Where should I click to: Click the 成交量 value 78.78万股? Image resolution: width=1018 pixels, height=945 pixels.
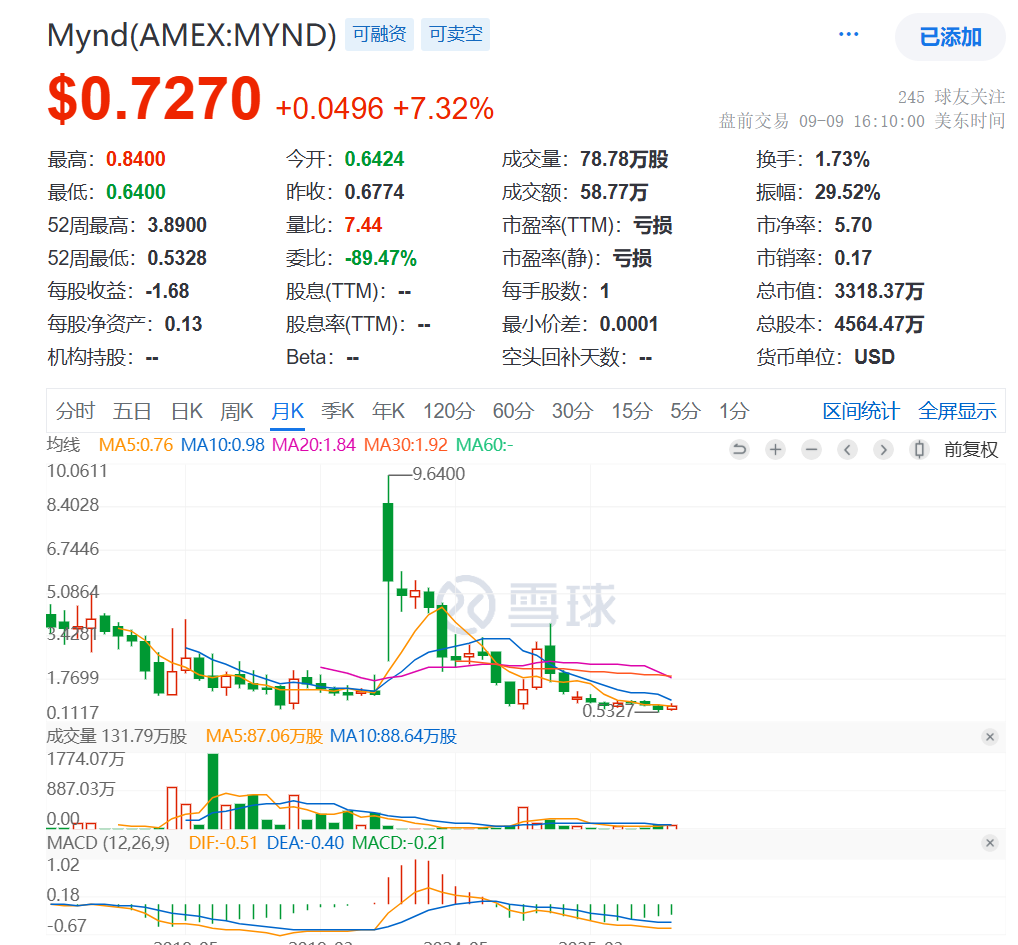(624, 159)
